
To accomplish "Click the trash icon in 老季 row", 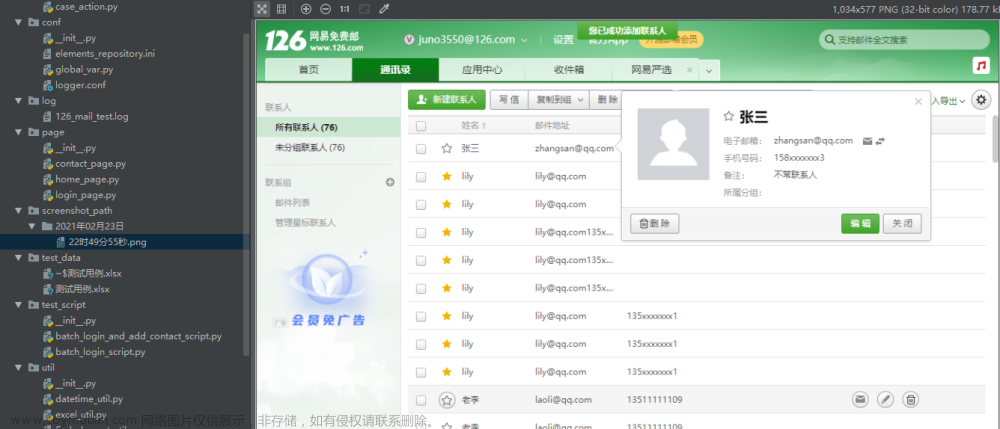I will (x=911, y=400).
